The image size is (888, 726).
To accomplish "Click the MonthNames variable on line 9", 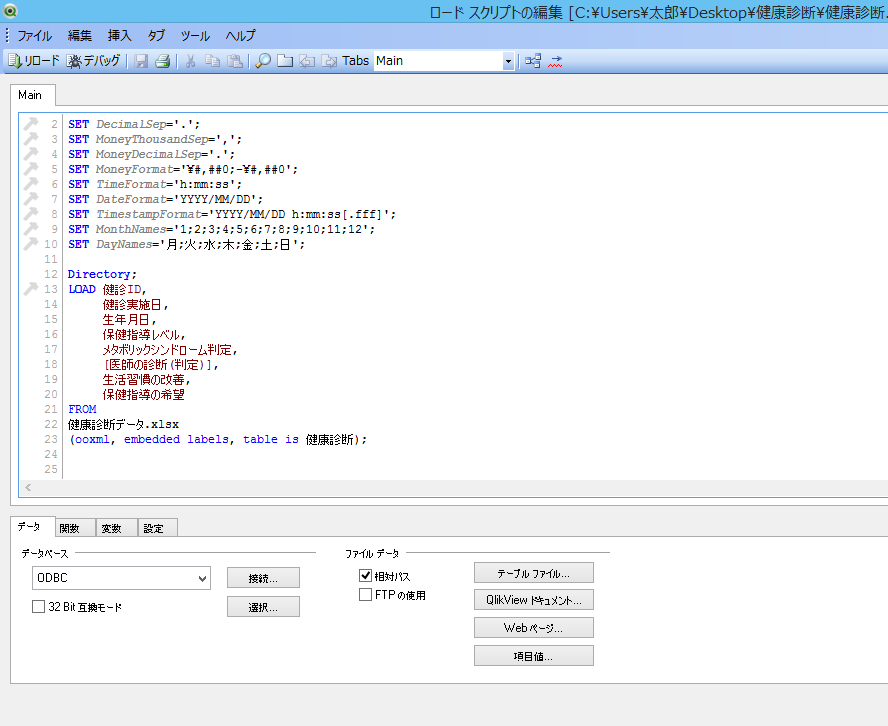I will 131,229.
